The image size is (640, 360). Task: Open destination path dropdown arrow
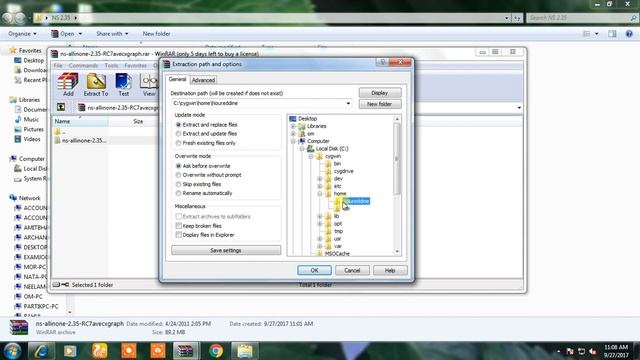pos(348,103)
